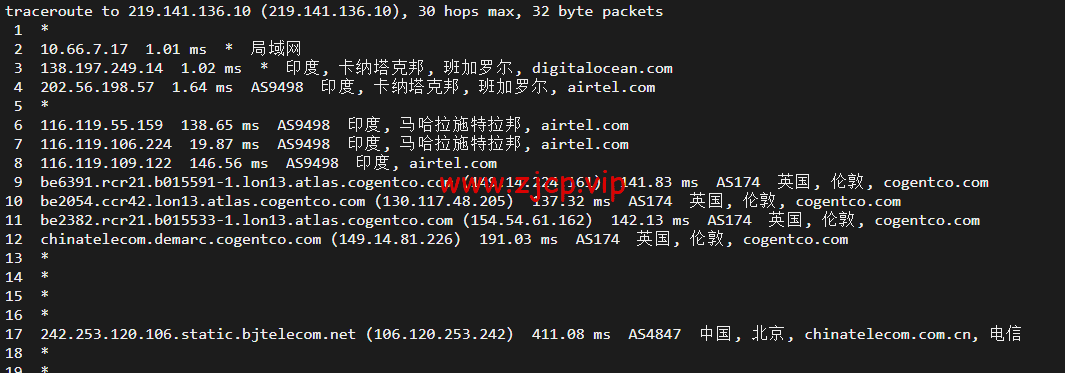Click the digitalocean.com text on hop 3
Screen dimensions: 1065x373
pyautogui.click(x=602, y=69)
